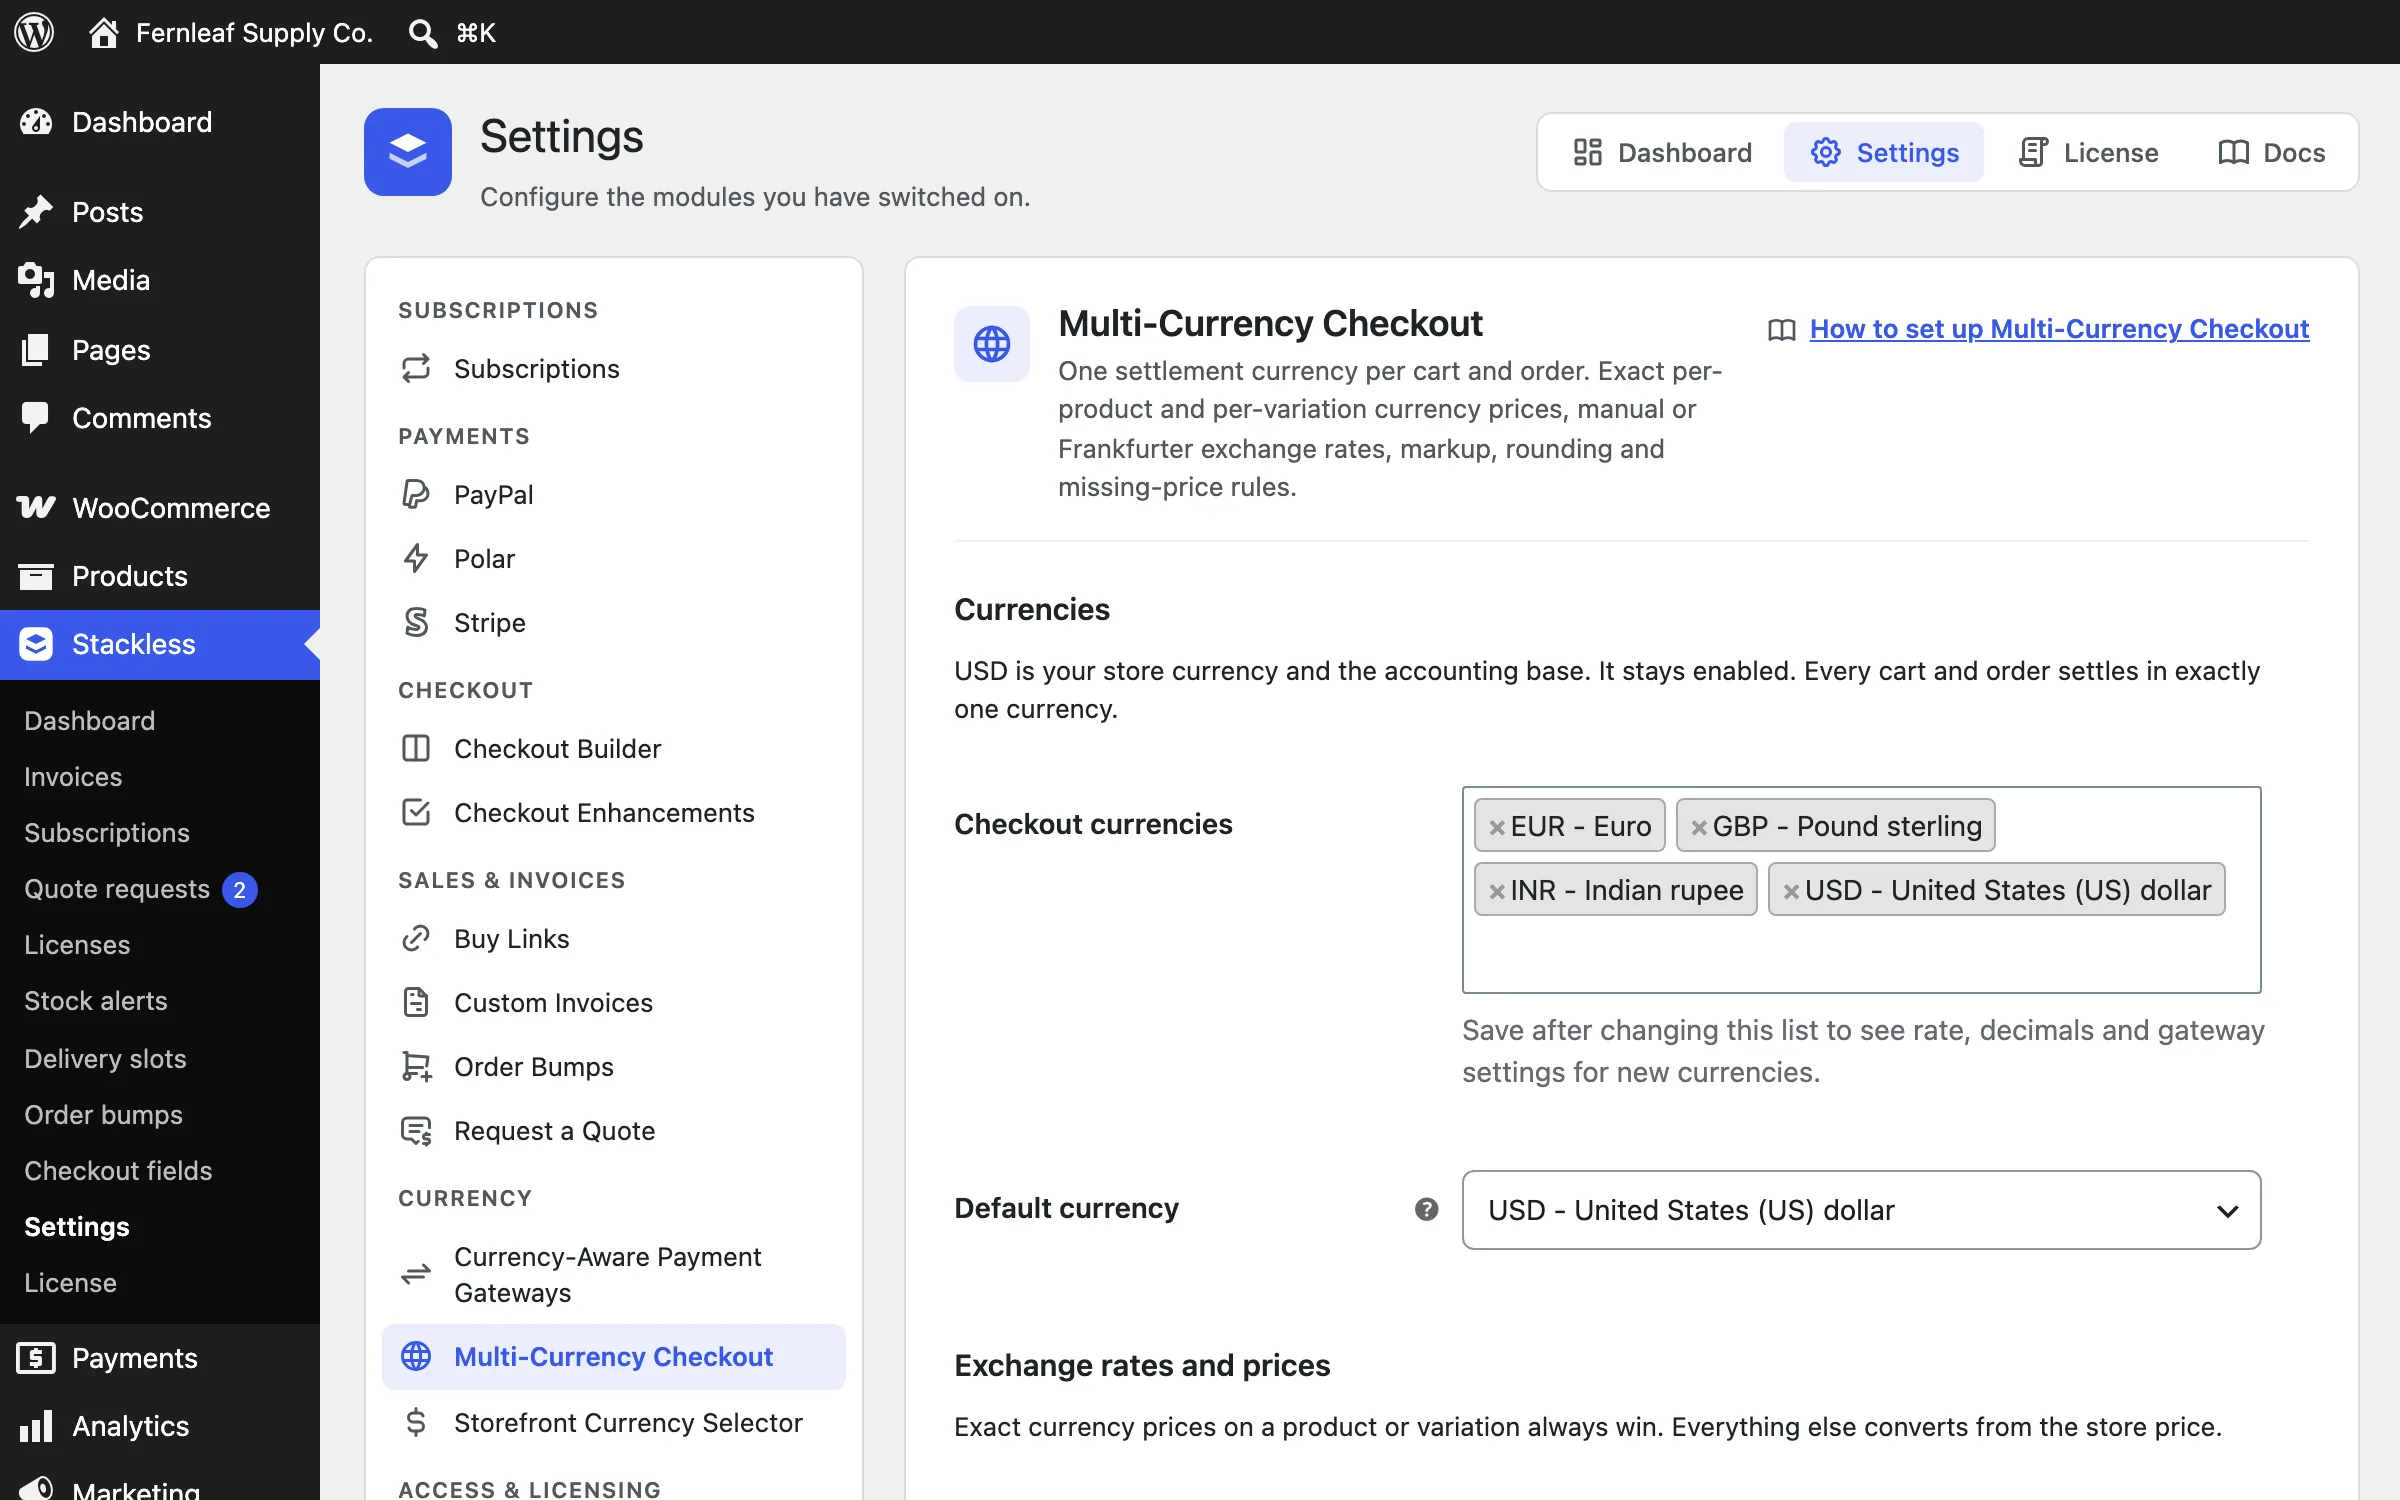
Task: Click the Stackless layers logo beside Settings title
Action: coord(408,152)
